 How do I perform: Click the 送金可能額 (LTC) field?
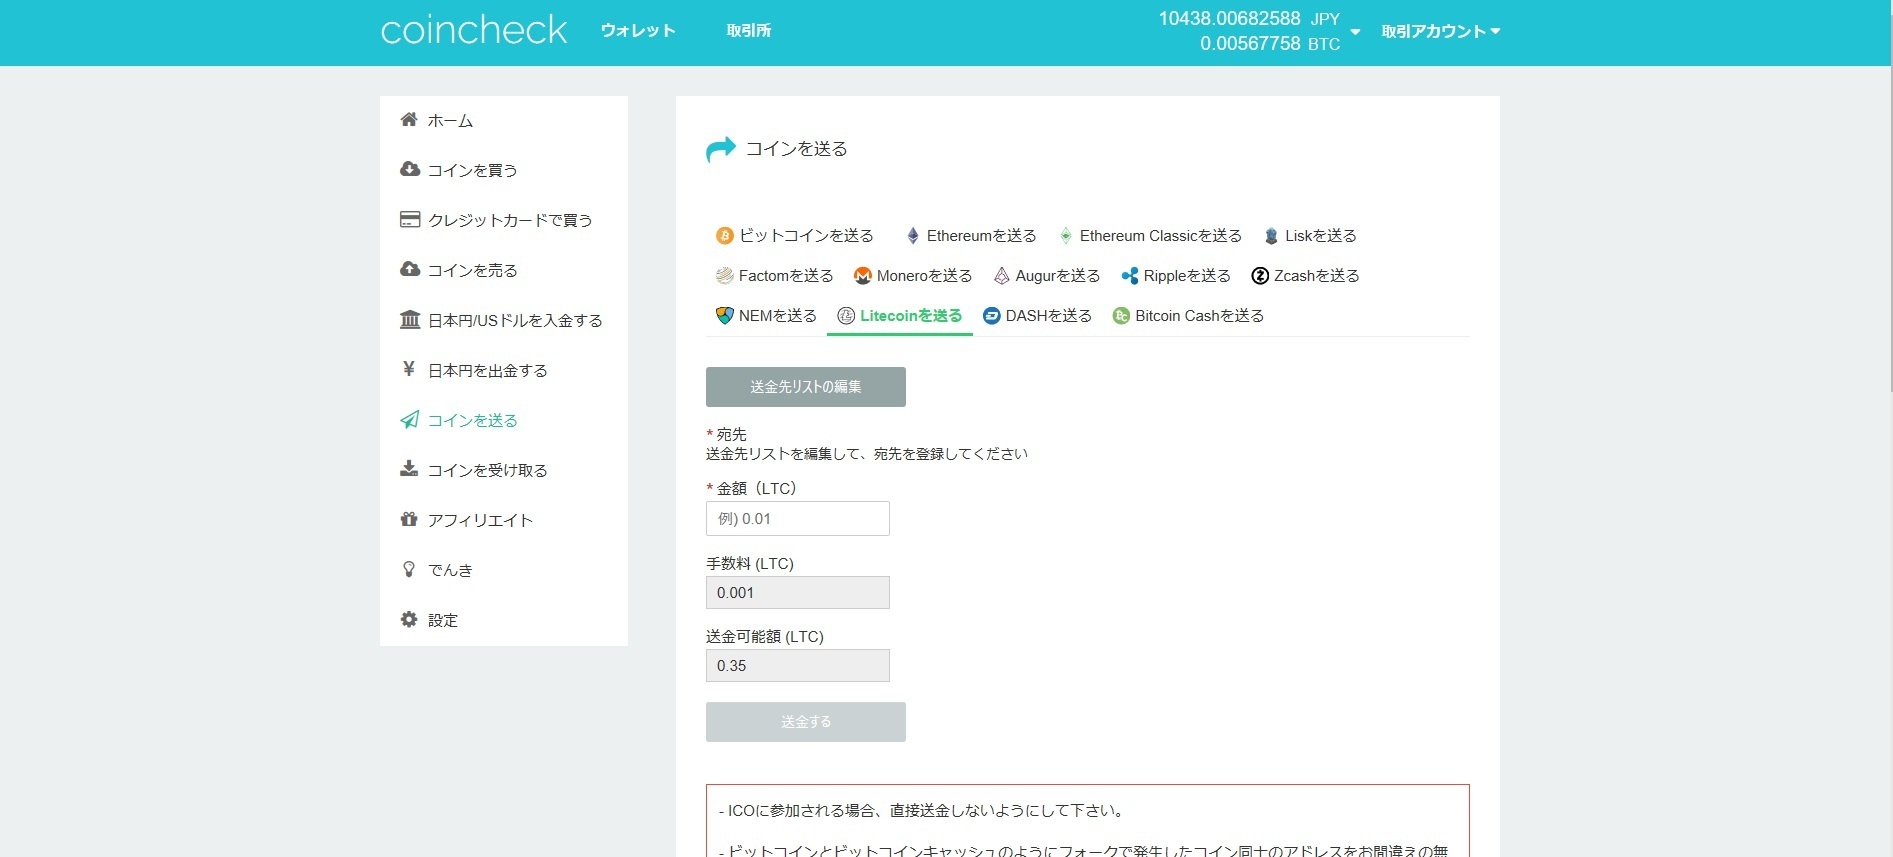[798, 666]
